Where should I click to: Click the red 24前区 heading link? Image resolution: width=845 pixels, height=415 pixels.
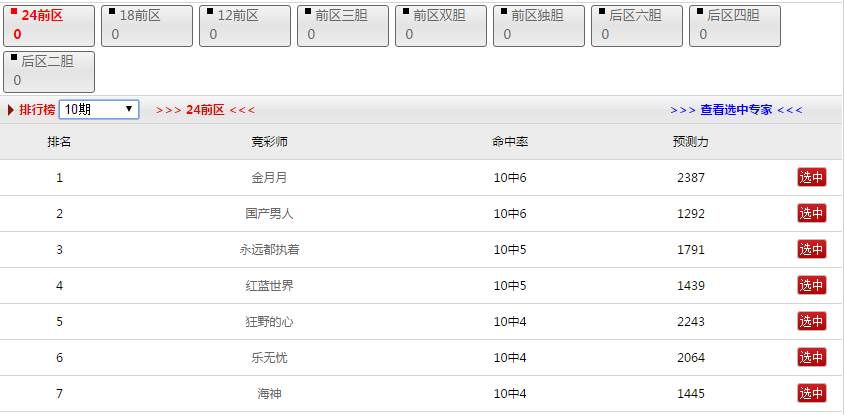tap(205, 110)
